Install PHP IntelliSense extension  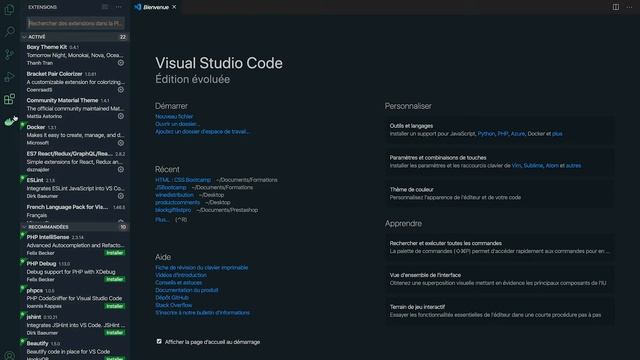point(114,253)
